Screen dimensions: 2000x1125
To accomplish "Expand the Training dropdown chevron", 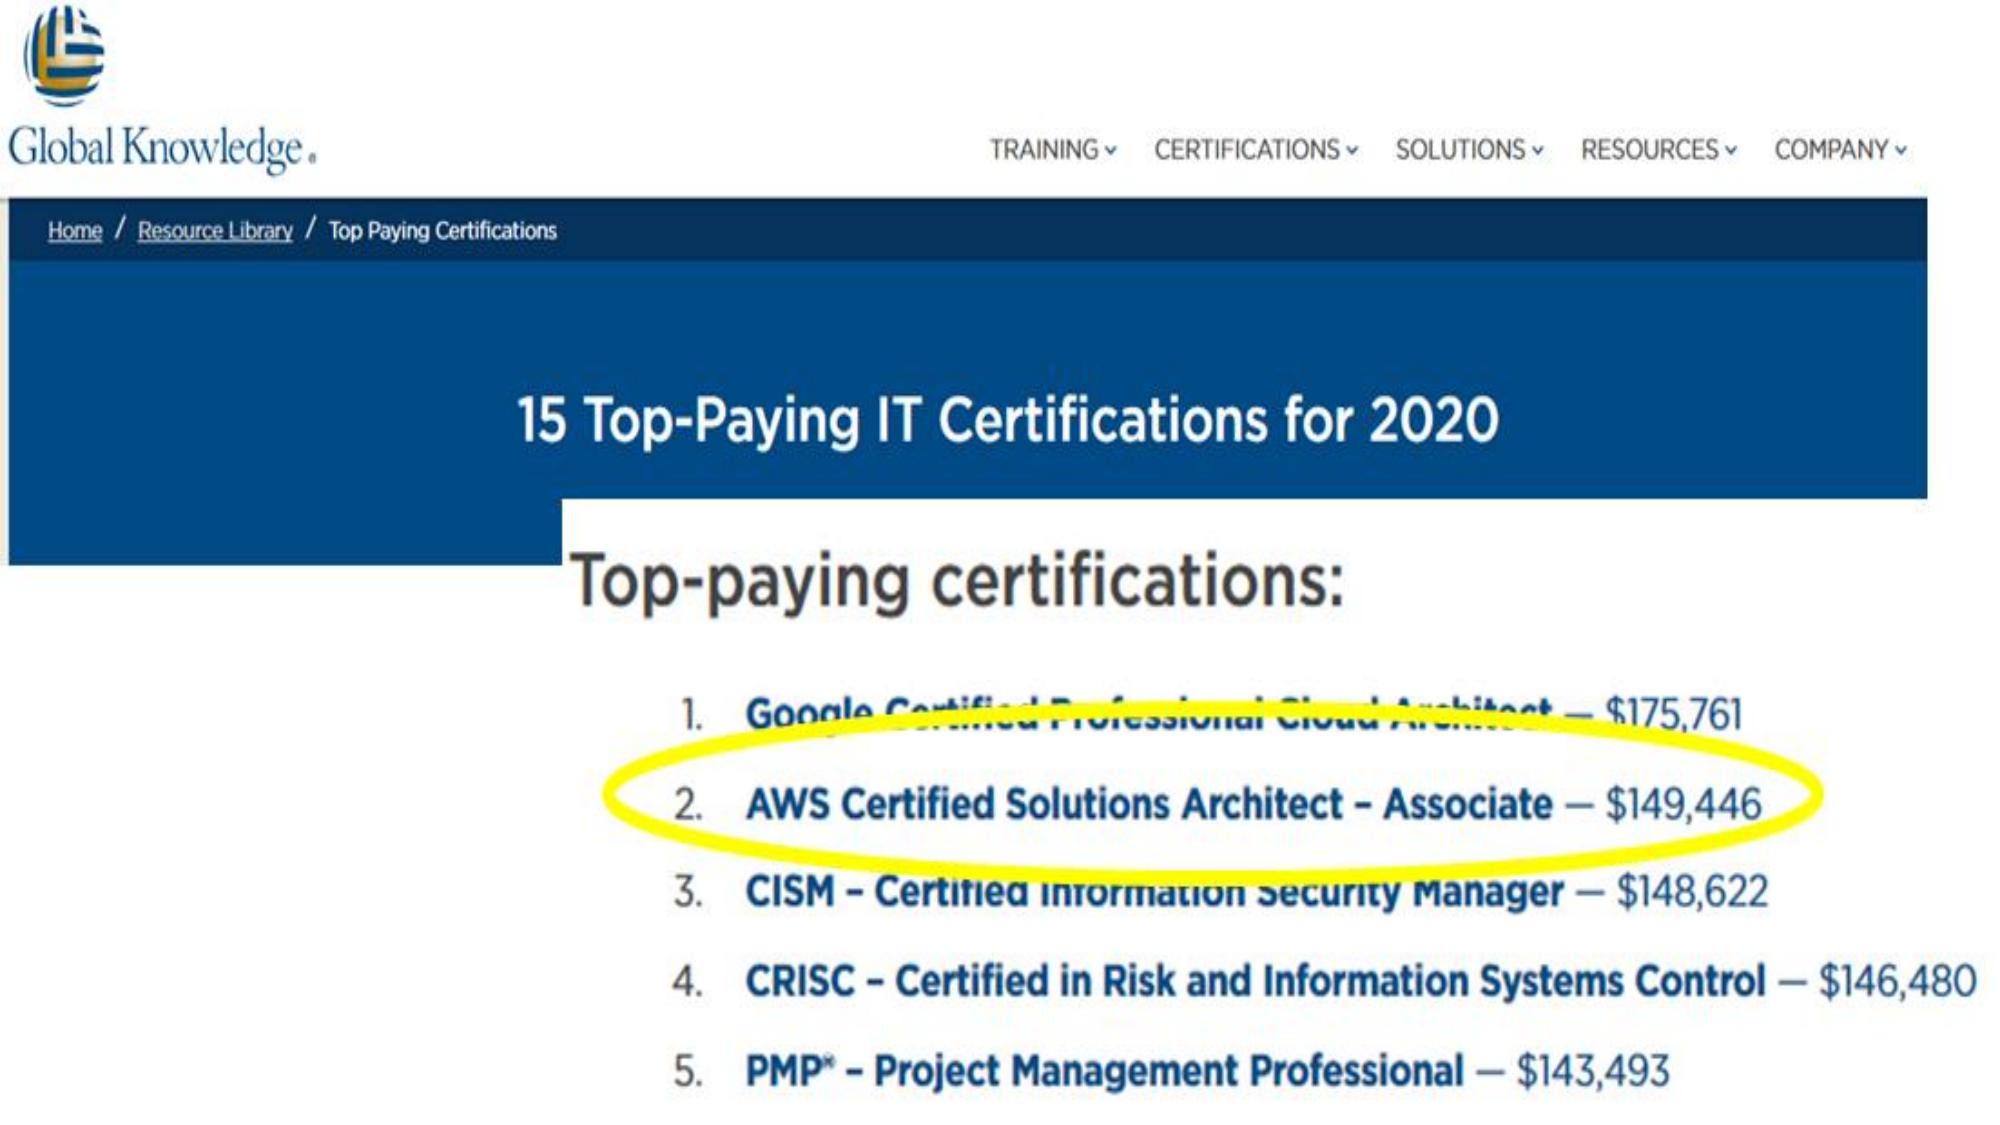I will [x=1110, y=151].
